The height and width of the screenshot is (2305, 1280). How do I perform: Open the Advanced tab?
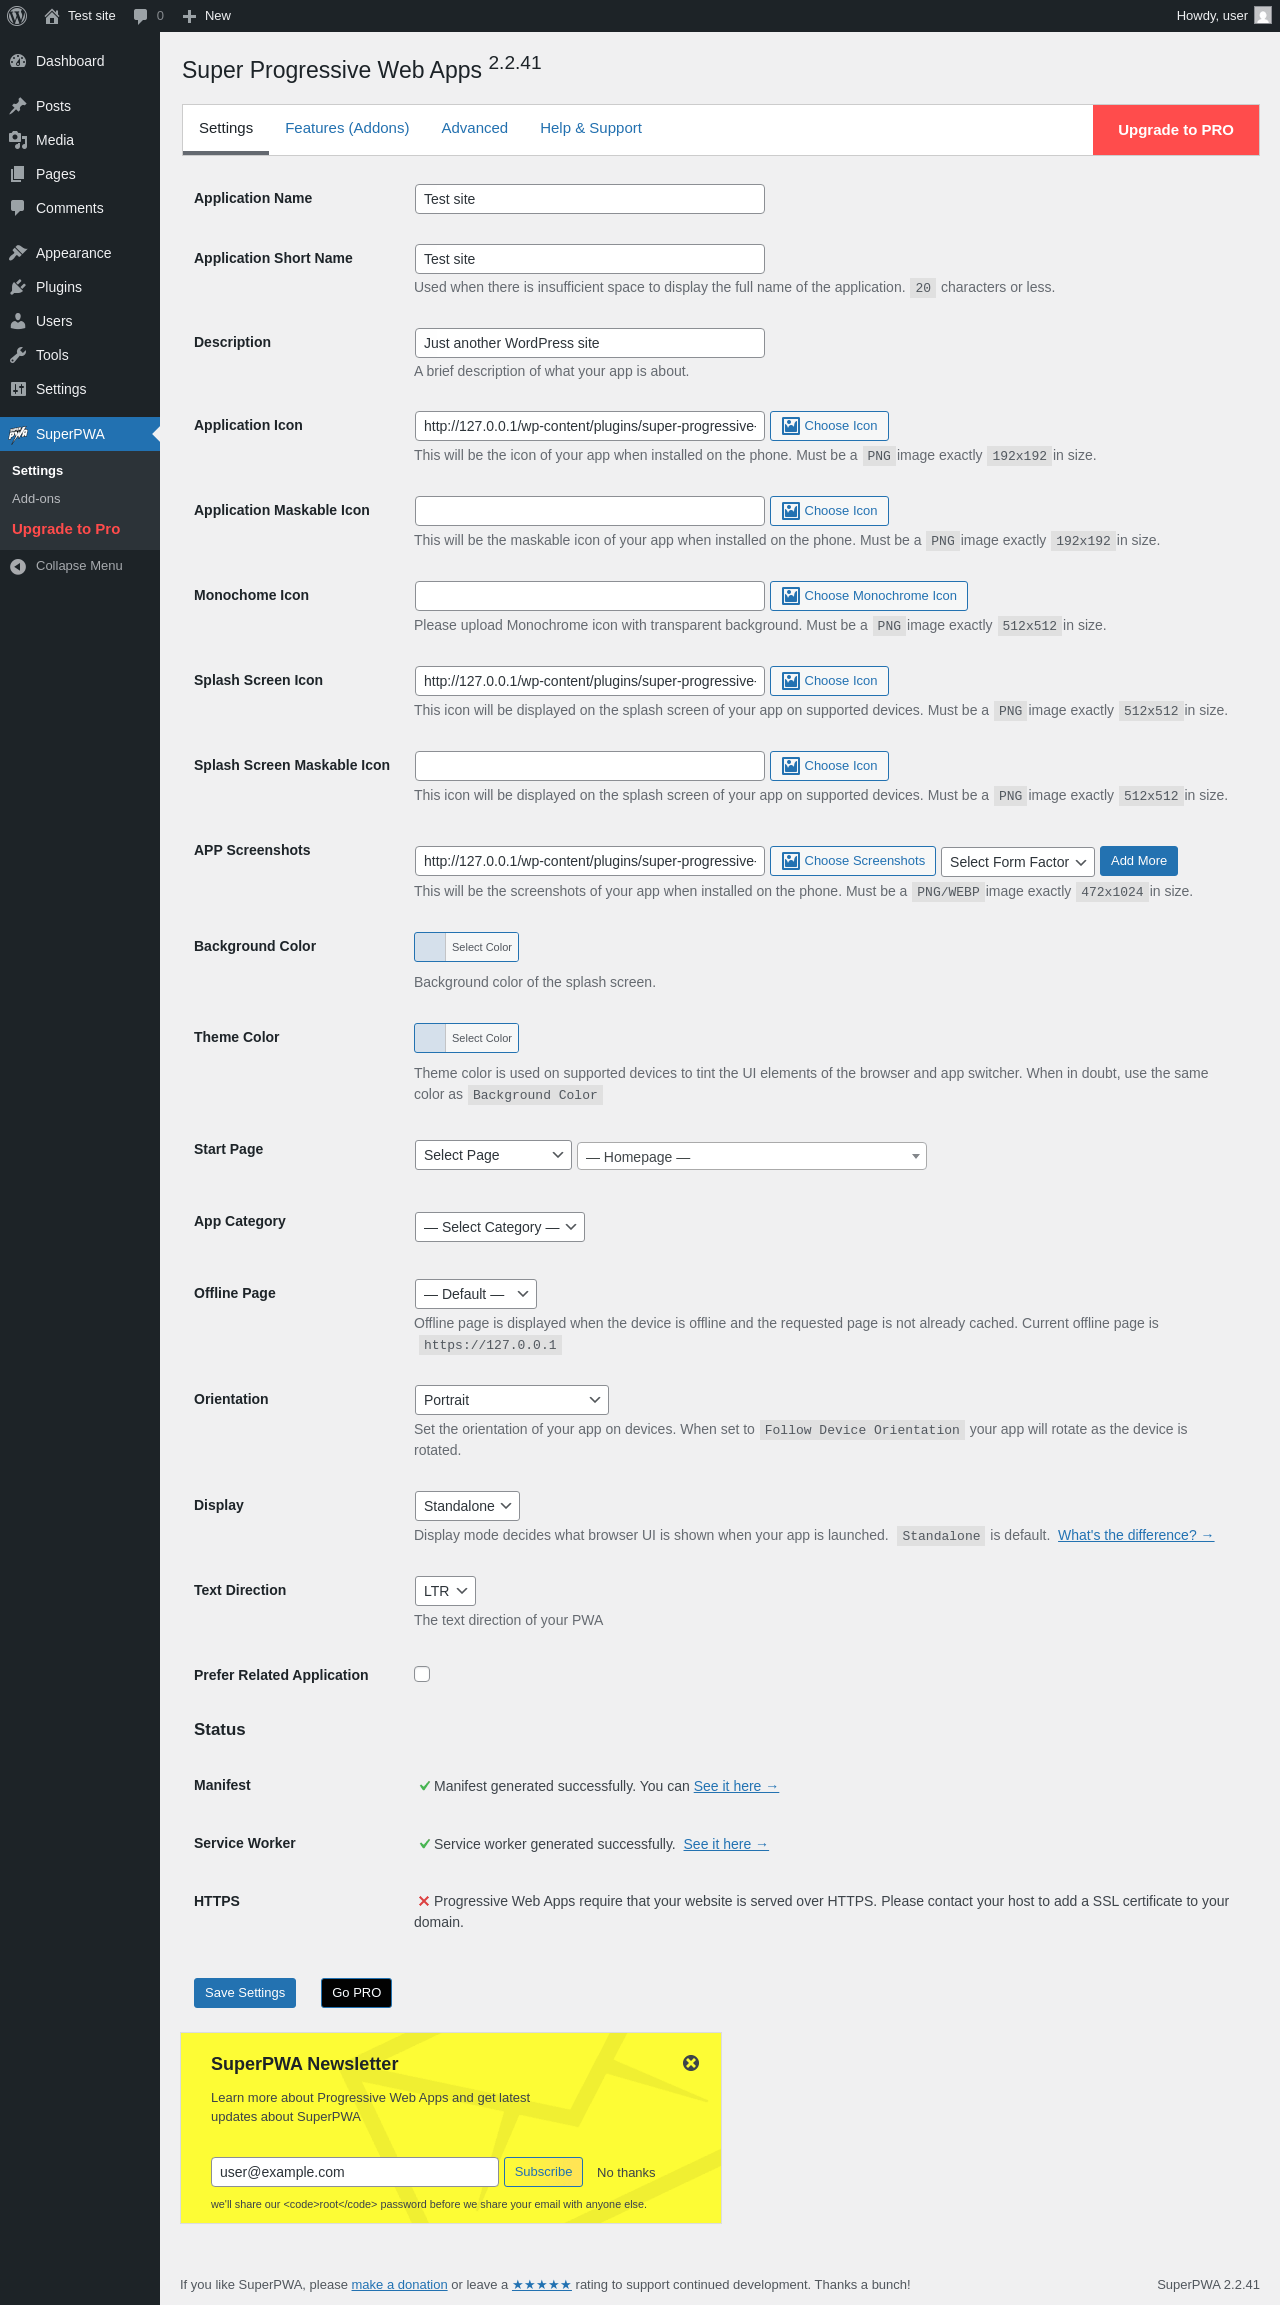(x=474, y=128)
